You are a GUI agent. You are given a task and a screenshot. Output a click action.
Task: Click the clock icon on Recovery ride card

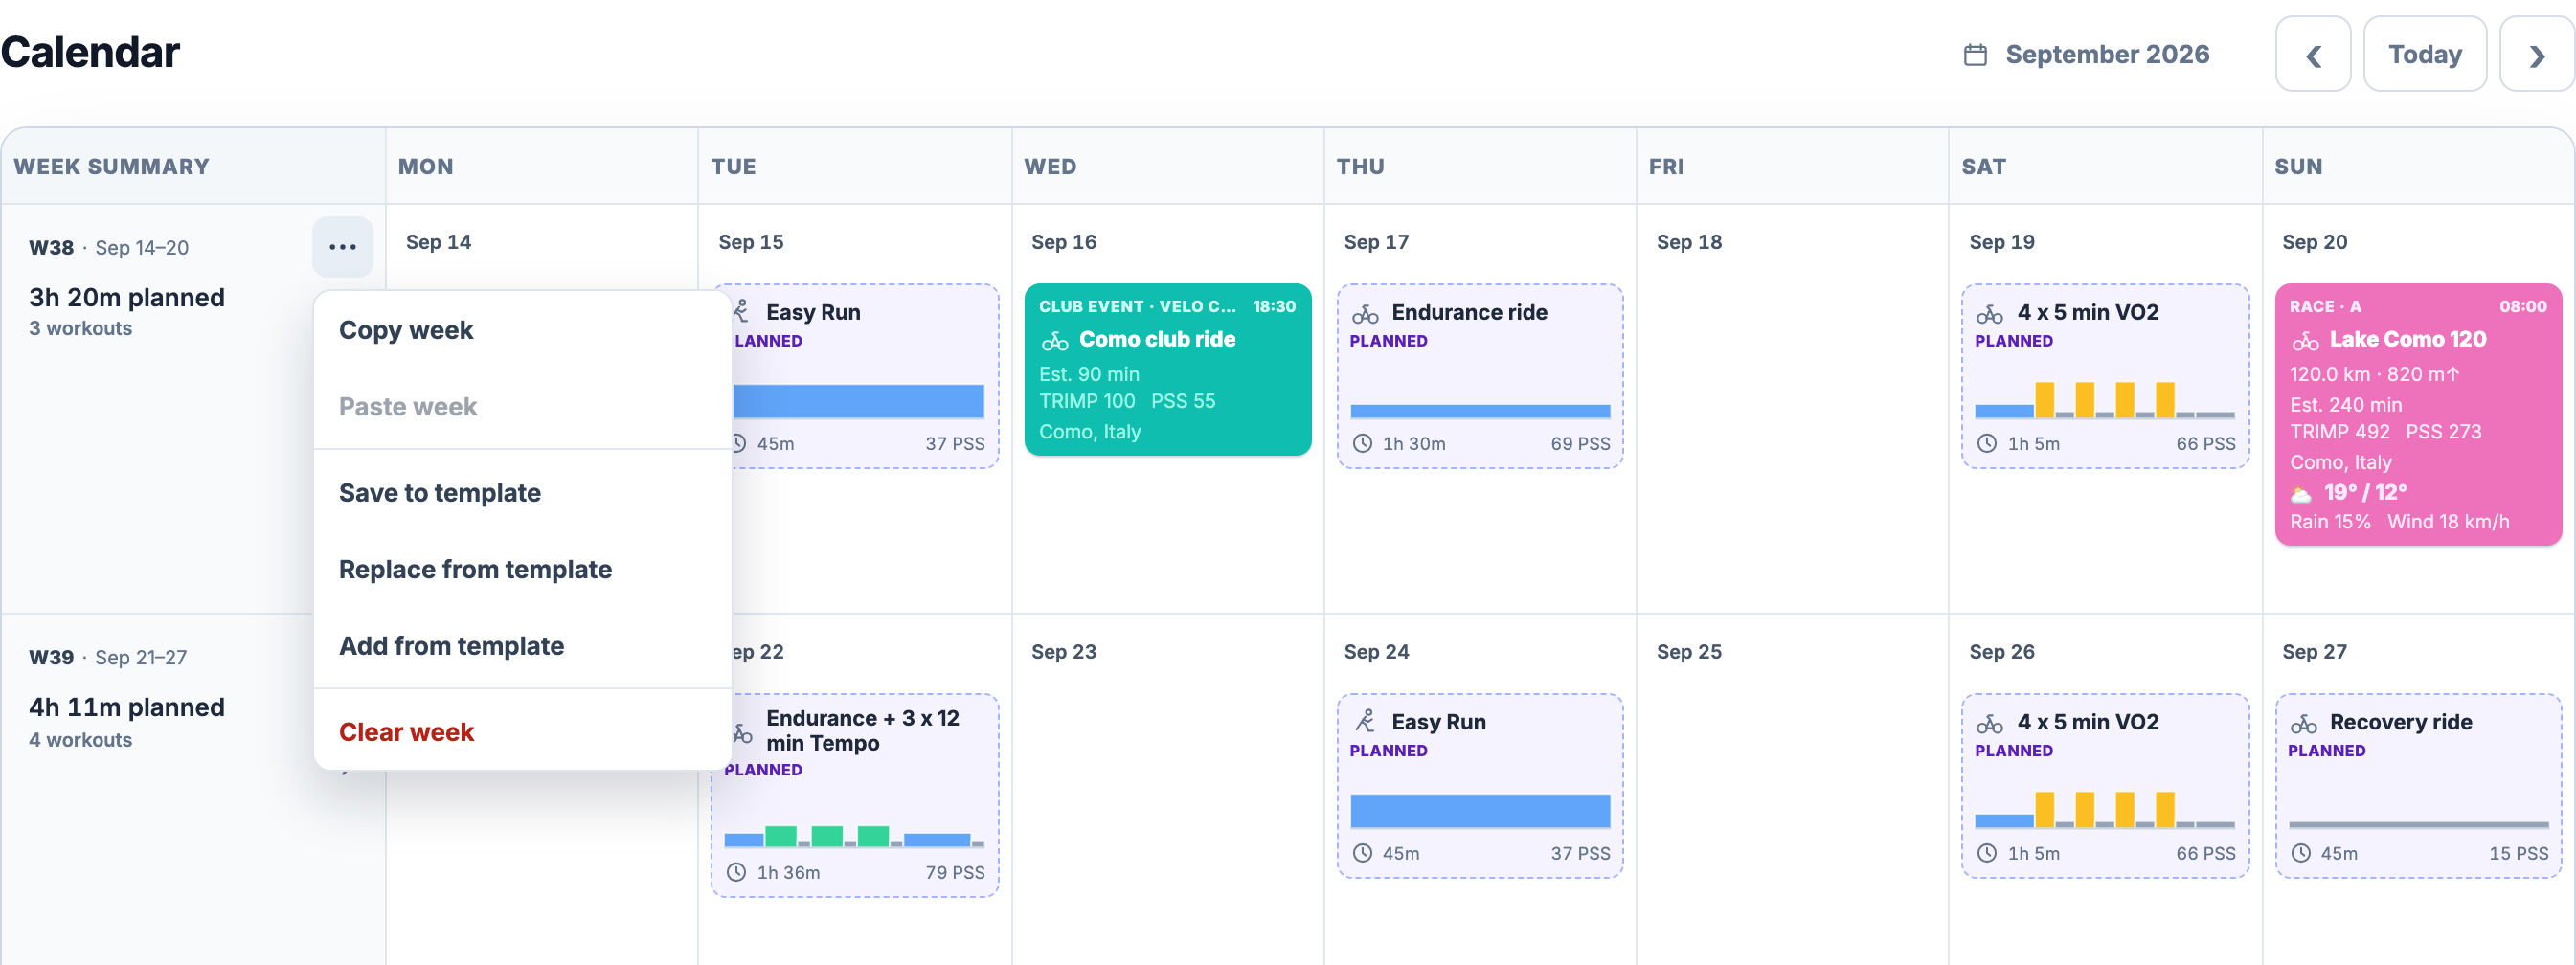2300,853
